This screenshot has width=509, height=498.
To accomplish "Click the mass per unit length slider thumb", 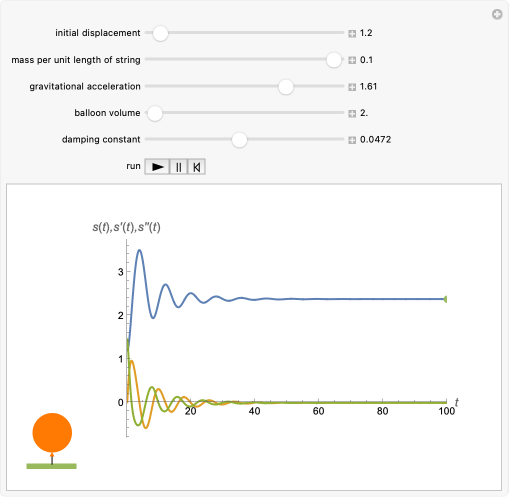I will (x=334, y=60).
